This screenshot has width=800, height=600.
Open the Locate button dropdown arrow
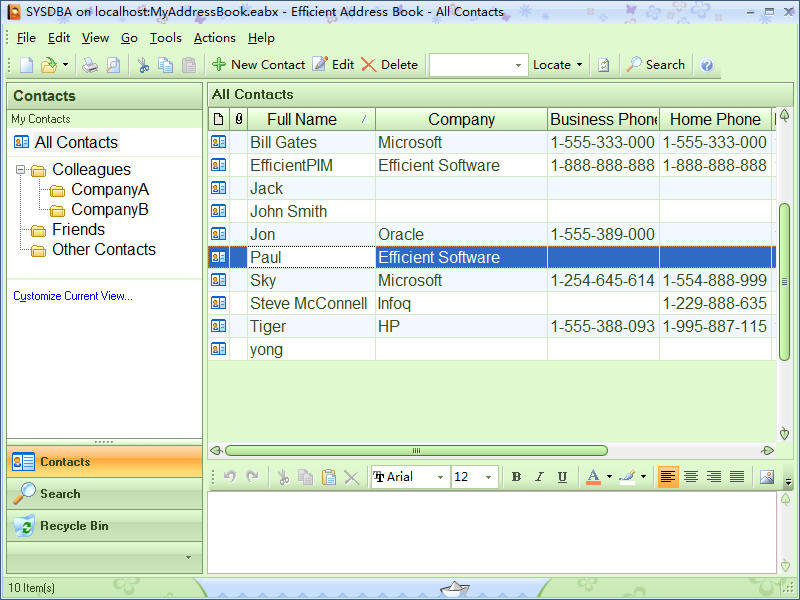(579, 65)
